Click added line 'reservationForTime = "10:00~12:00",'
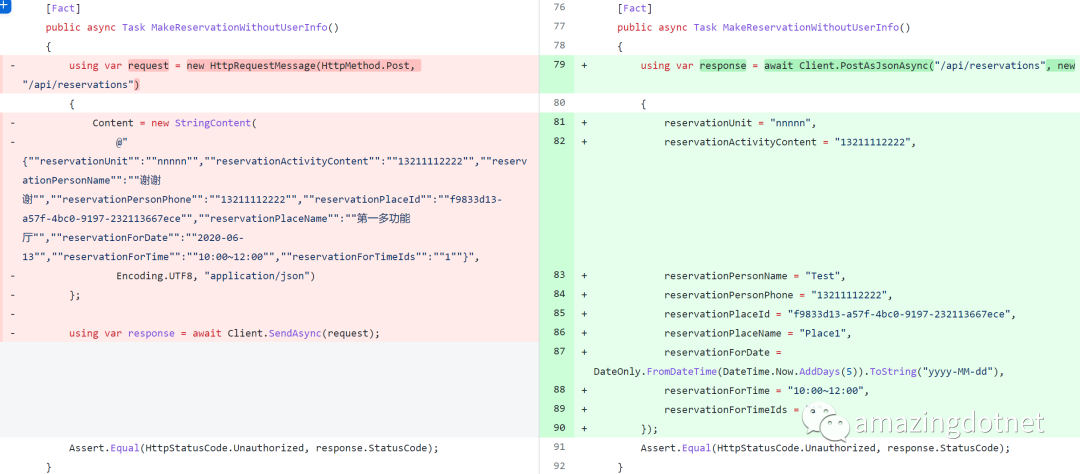 (x=766, y=391)
